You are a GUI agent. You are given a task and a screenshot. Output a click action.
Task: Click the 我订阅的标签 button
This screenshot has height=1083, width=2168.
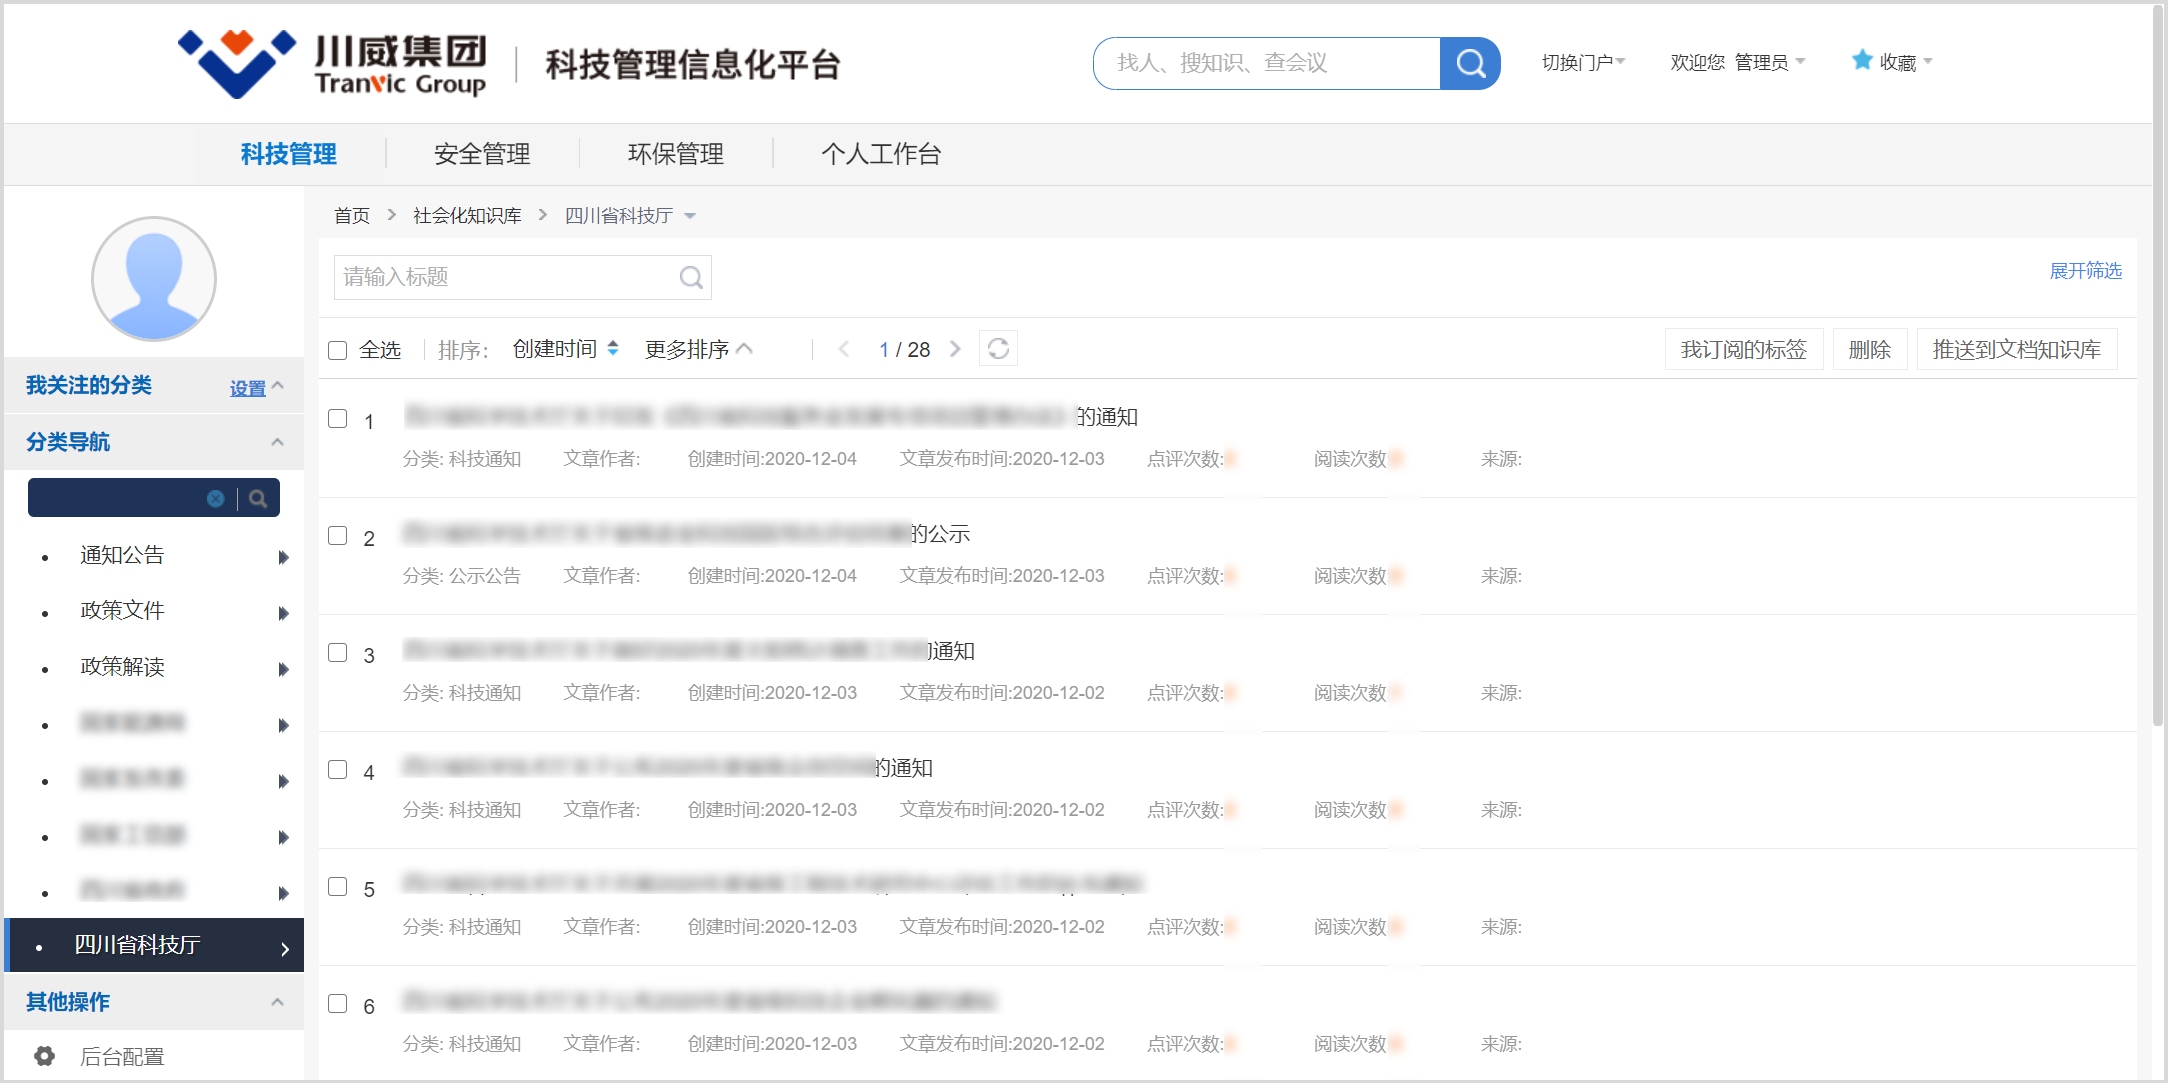tap(1744, 349)
